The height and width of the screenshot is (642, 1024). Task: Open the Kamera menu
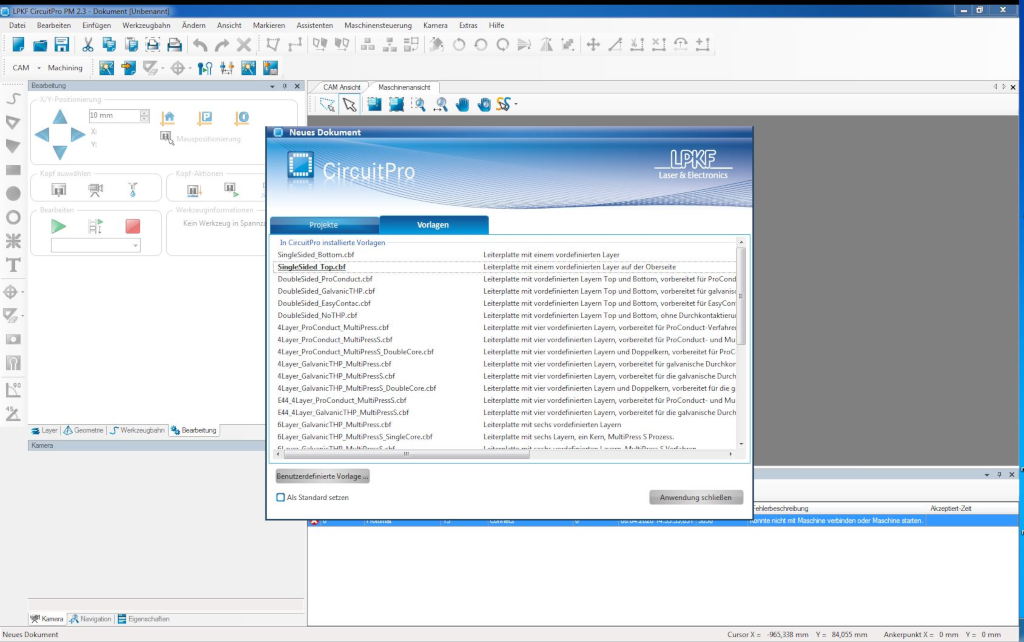(435, 25)
